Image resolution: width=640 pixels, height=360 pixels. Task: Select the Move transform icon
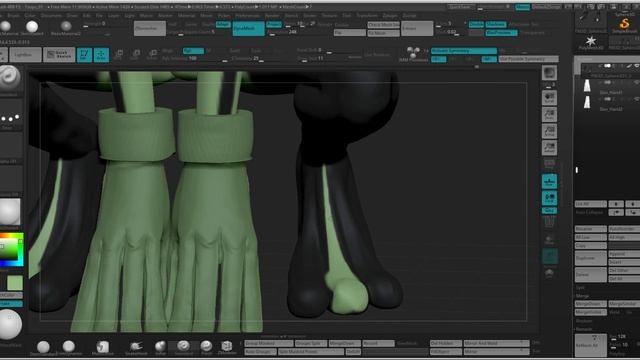point(118,55)
